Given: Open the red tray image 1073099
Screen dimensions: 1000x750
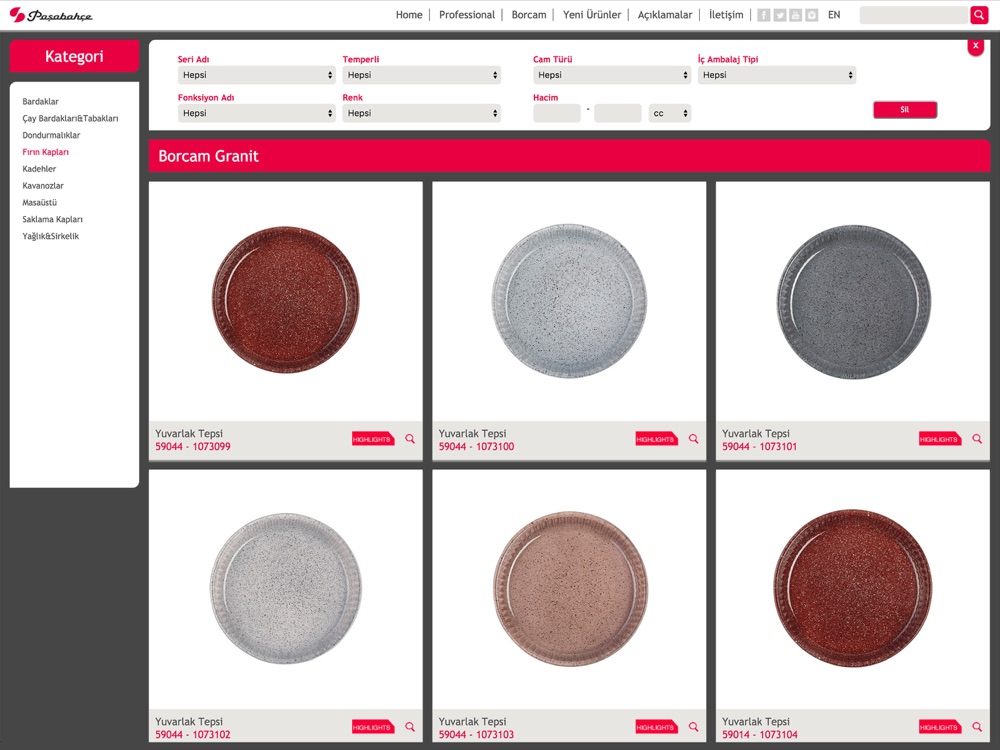Looking at the screenshot, I should 285,300.
